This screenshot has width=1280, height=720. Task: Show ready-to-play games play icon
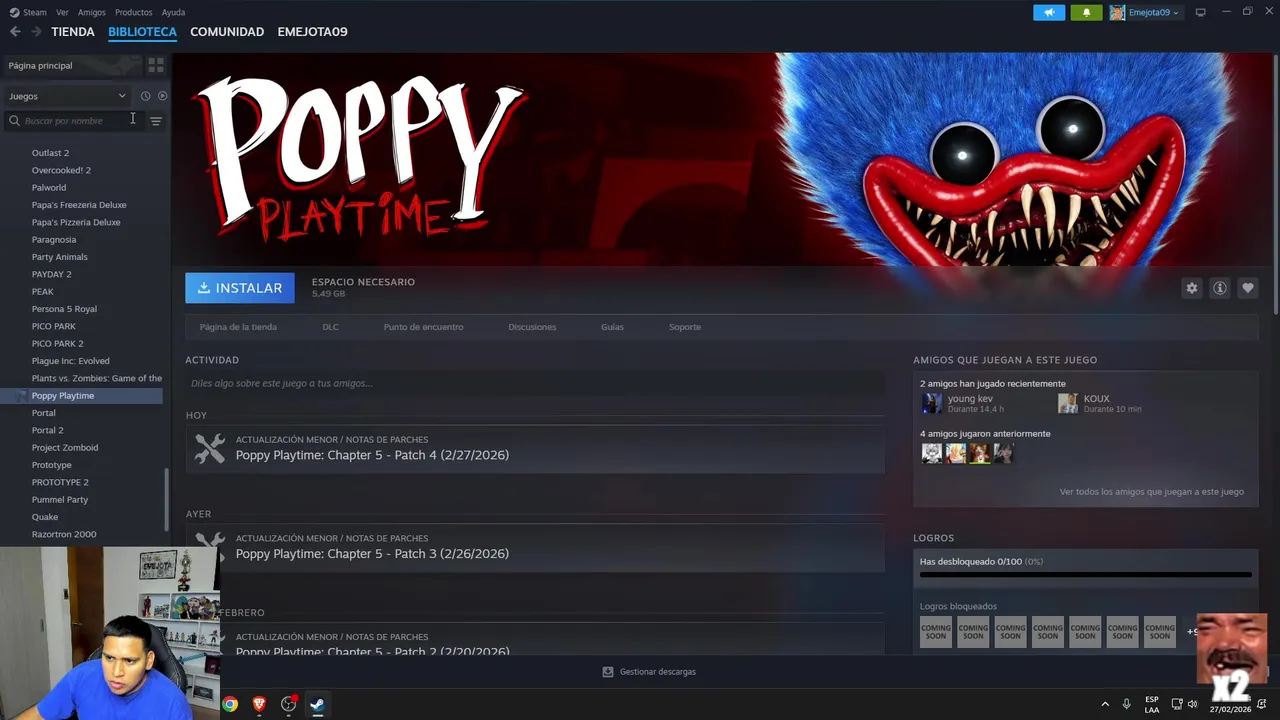(x=162, y=96)
